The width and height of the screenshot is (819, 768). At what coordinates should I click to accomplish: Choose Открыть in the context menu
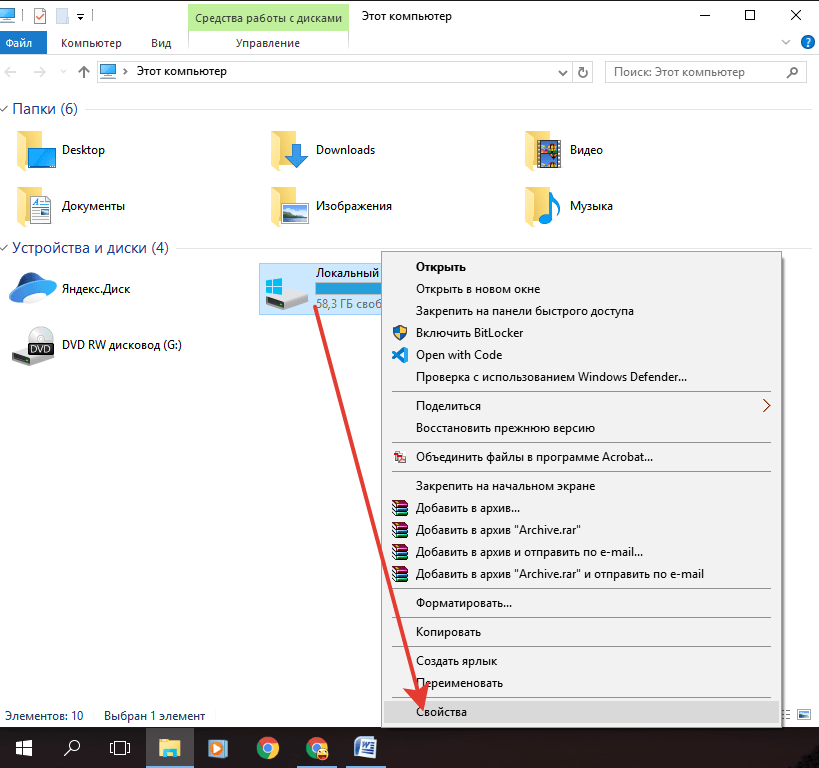click(582, 267)
